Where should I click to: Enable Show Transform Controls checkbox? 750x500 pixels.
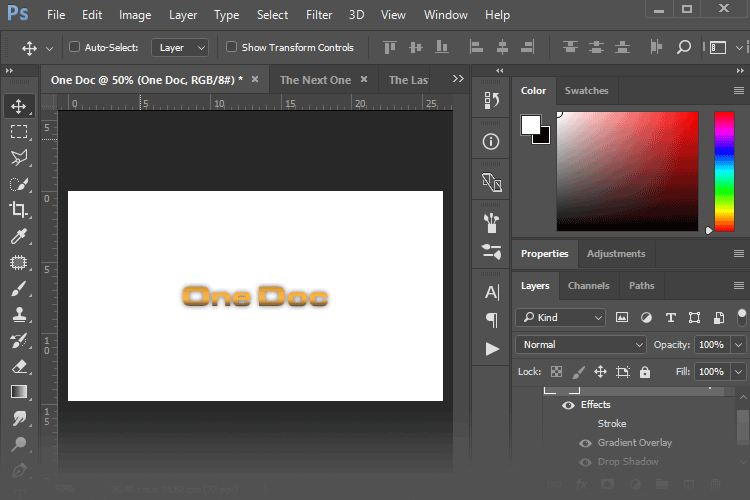(x=232, y=47)
